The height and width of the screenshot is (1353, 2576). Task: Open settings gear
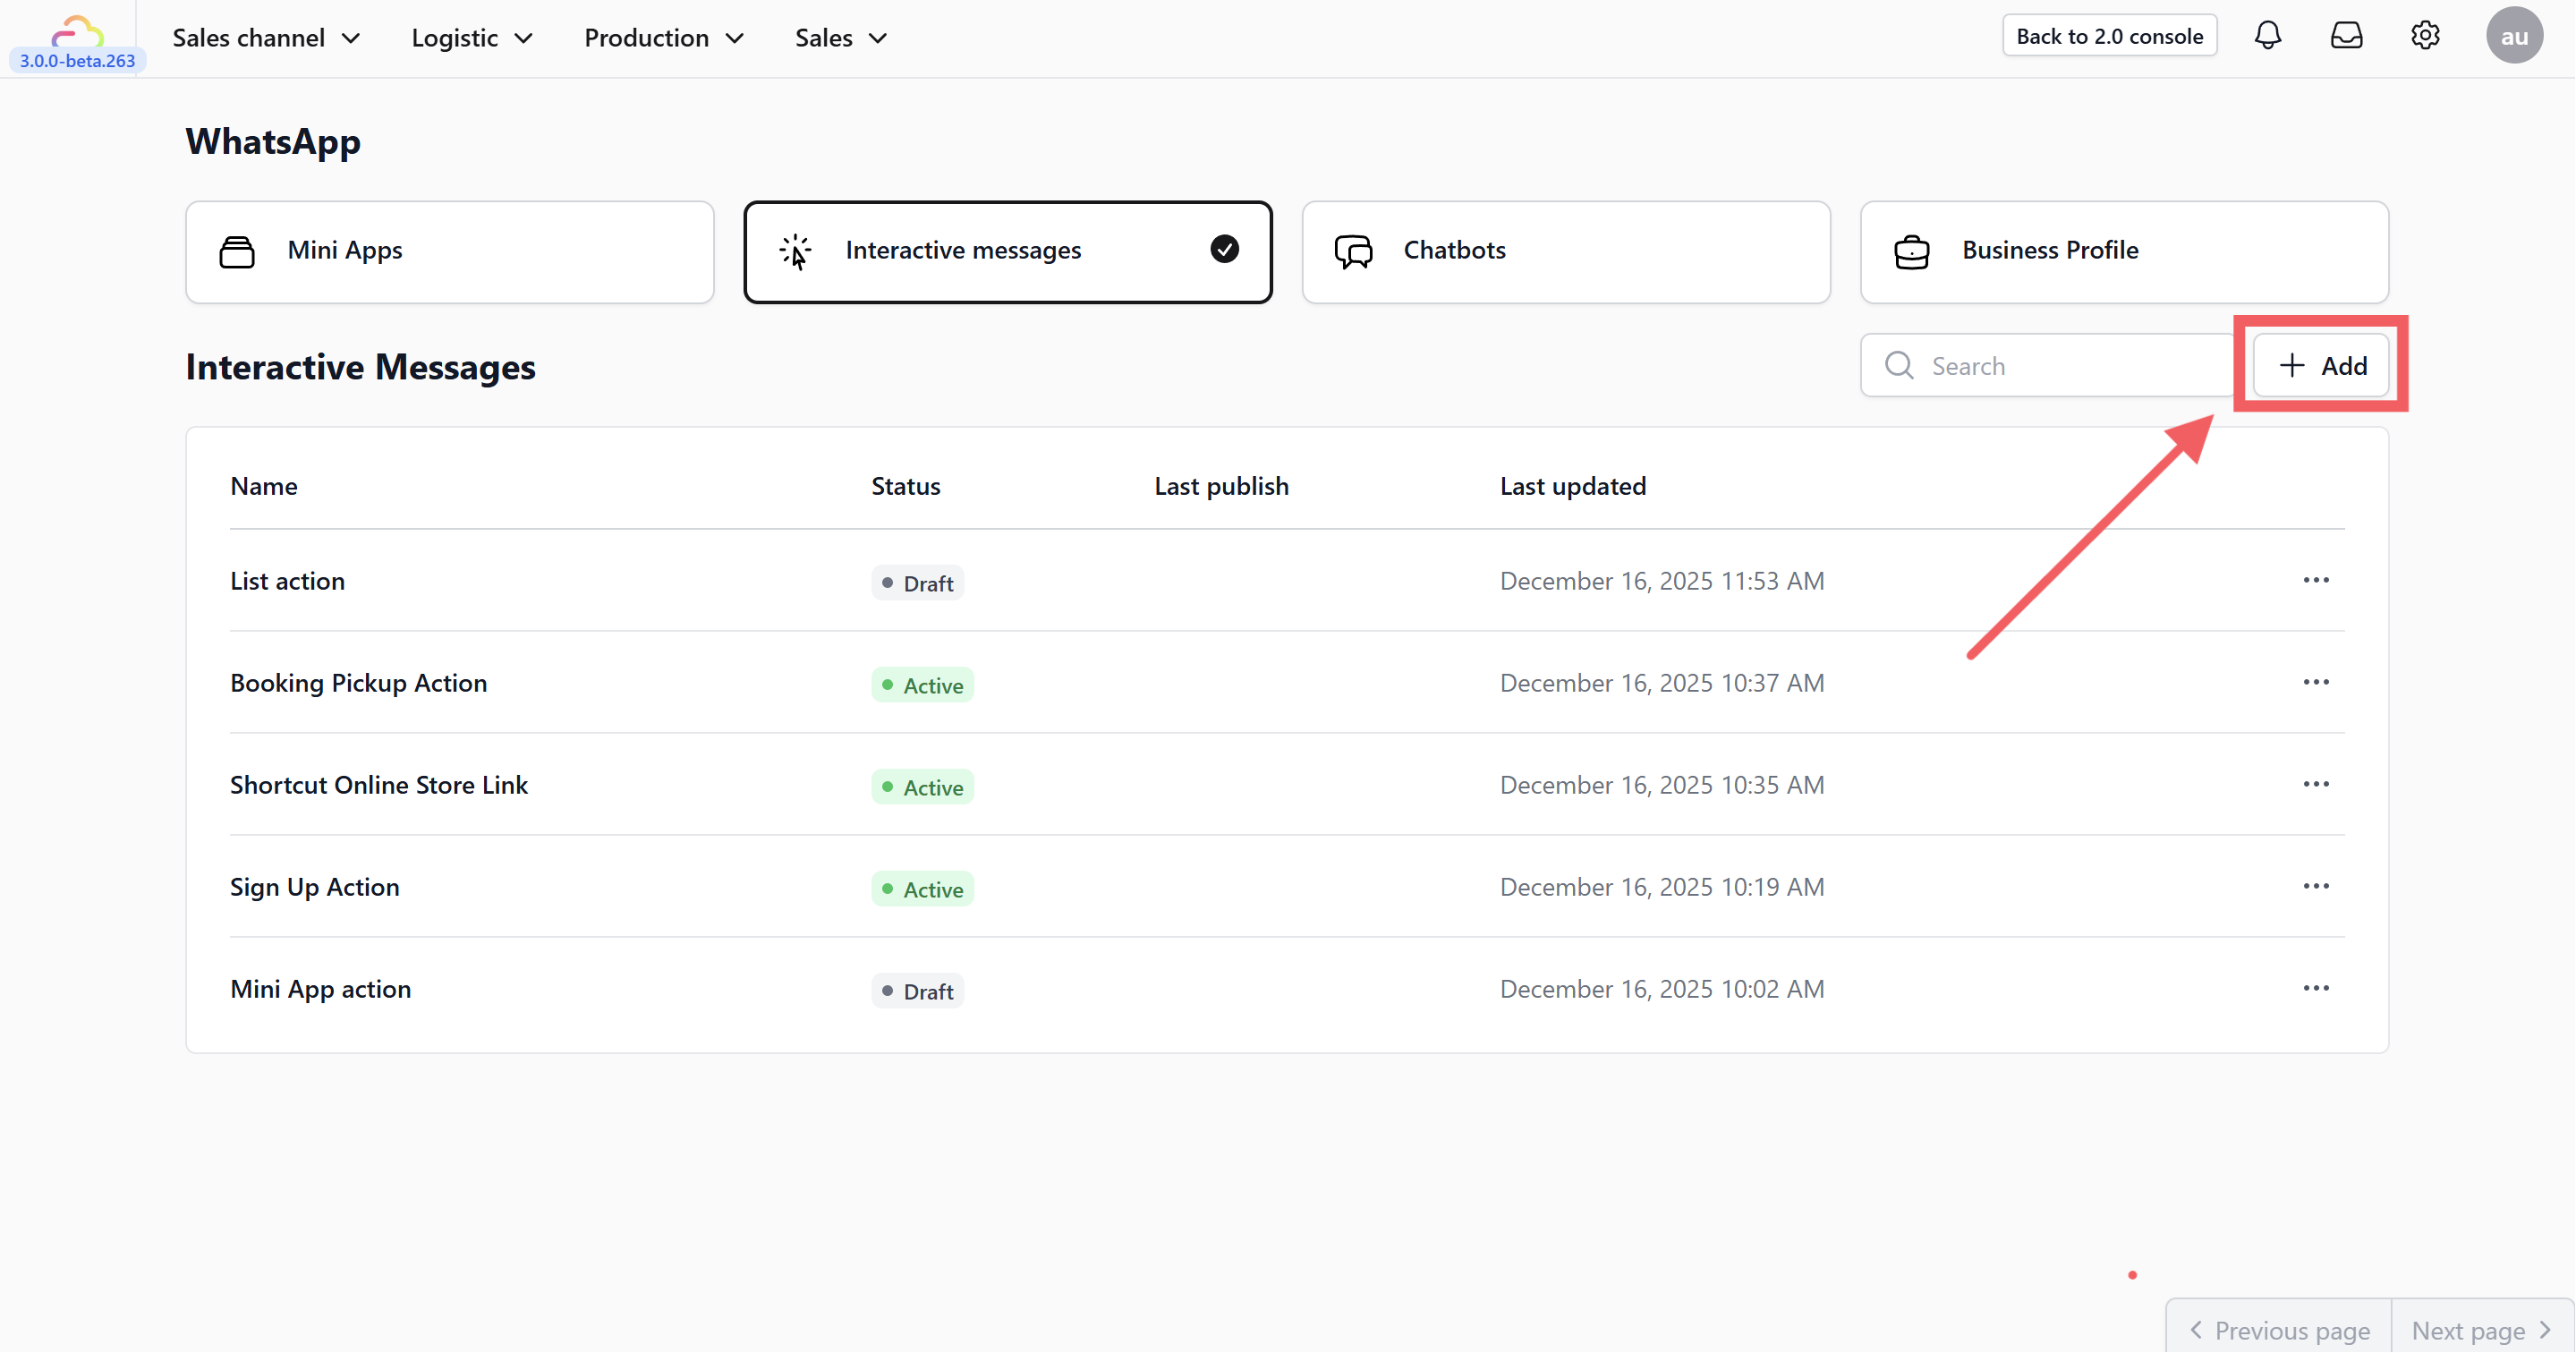pos(2425,36)
